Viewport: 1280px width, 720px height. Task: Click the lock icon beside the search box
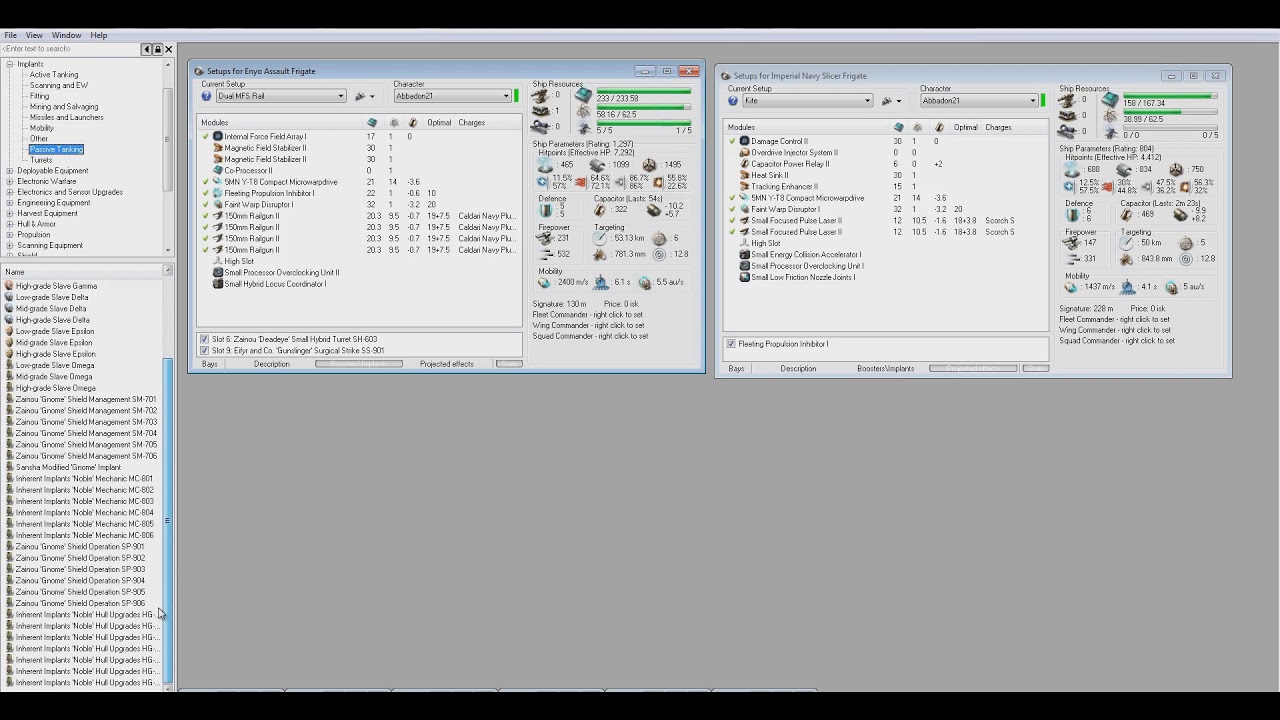[x=157, y=49]
